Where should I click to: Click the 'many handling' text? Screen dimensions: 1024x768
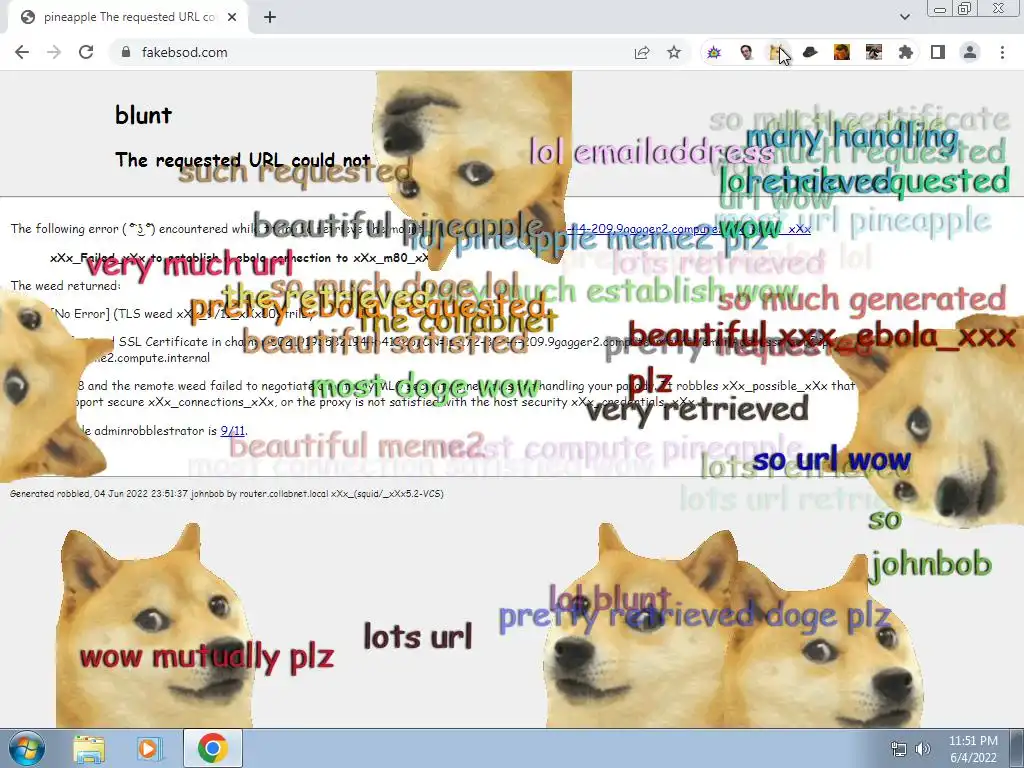pos(852,137)
